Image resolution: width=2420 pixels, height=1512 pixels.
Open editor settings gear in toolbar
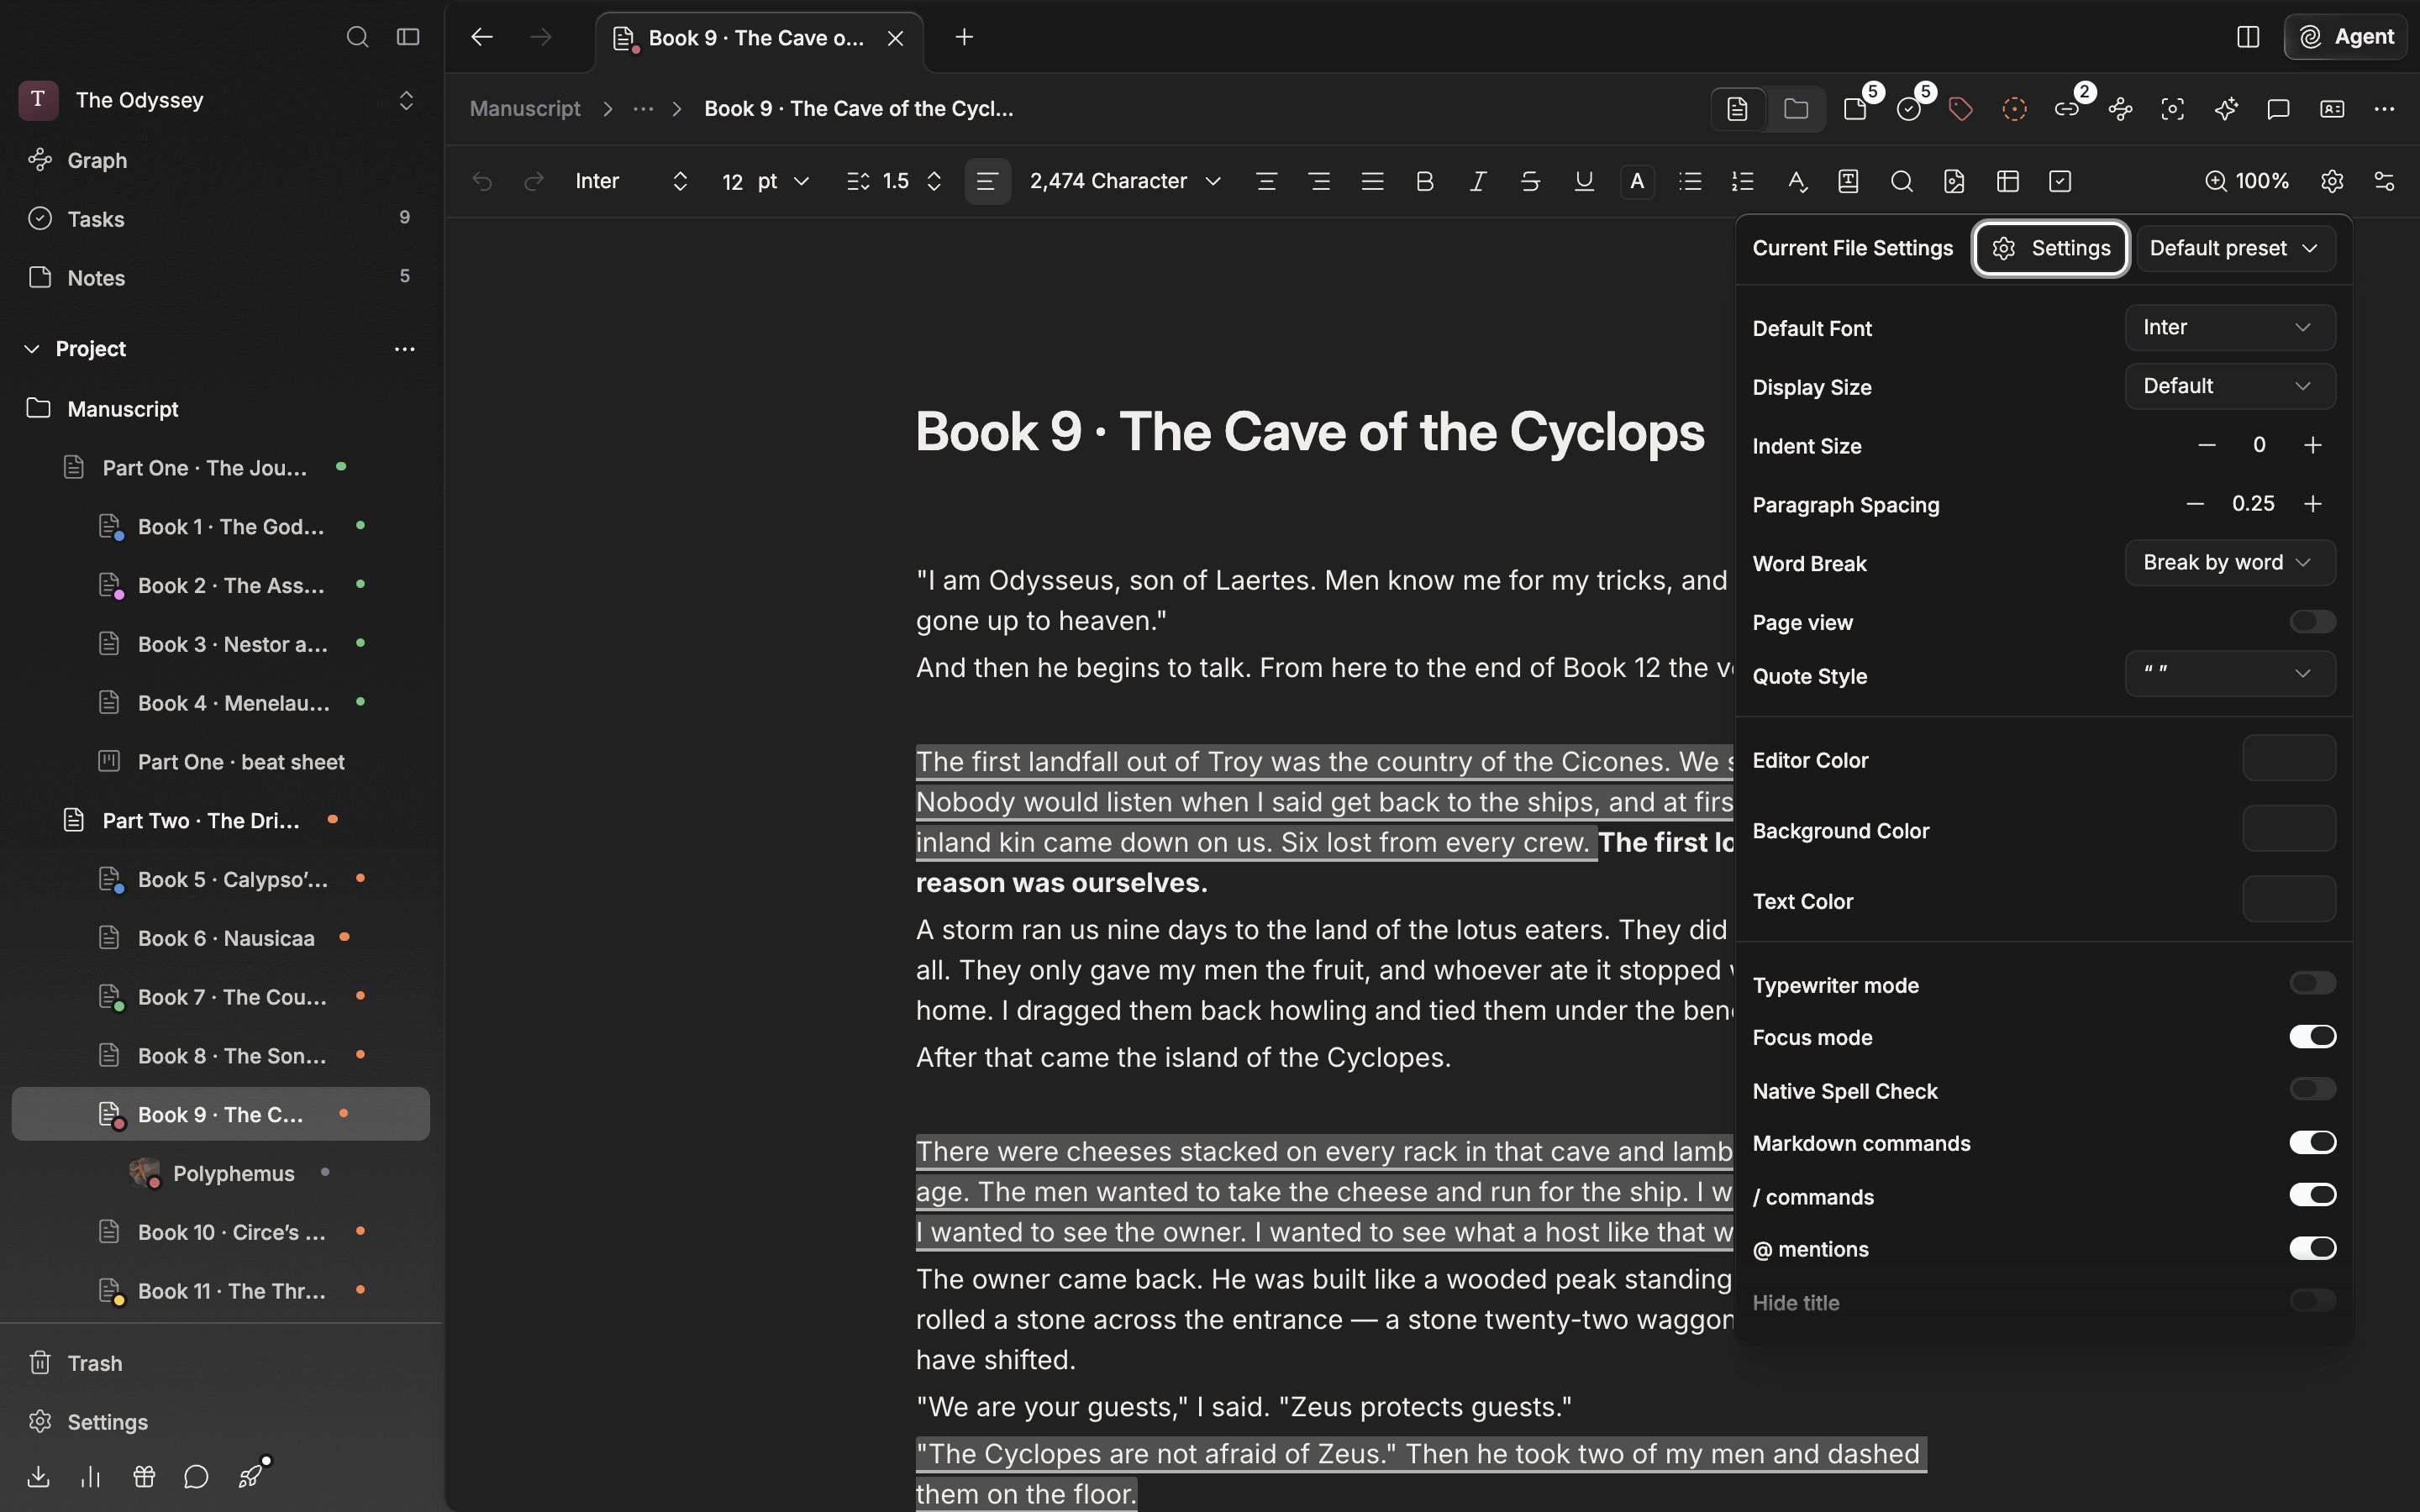pos(2332,181)
